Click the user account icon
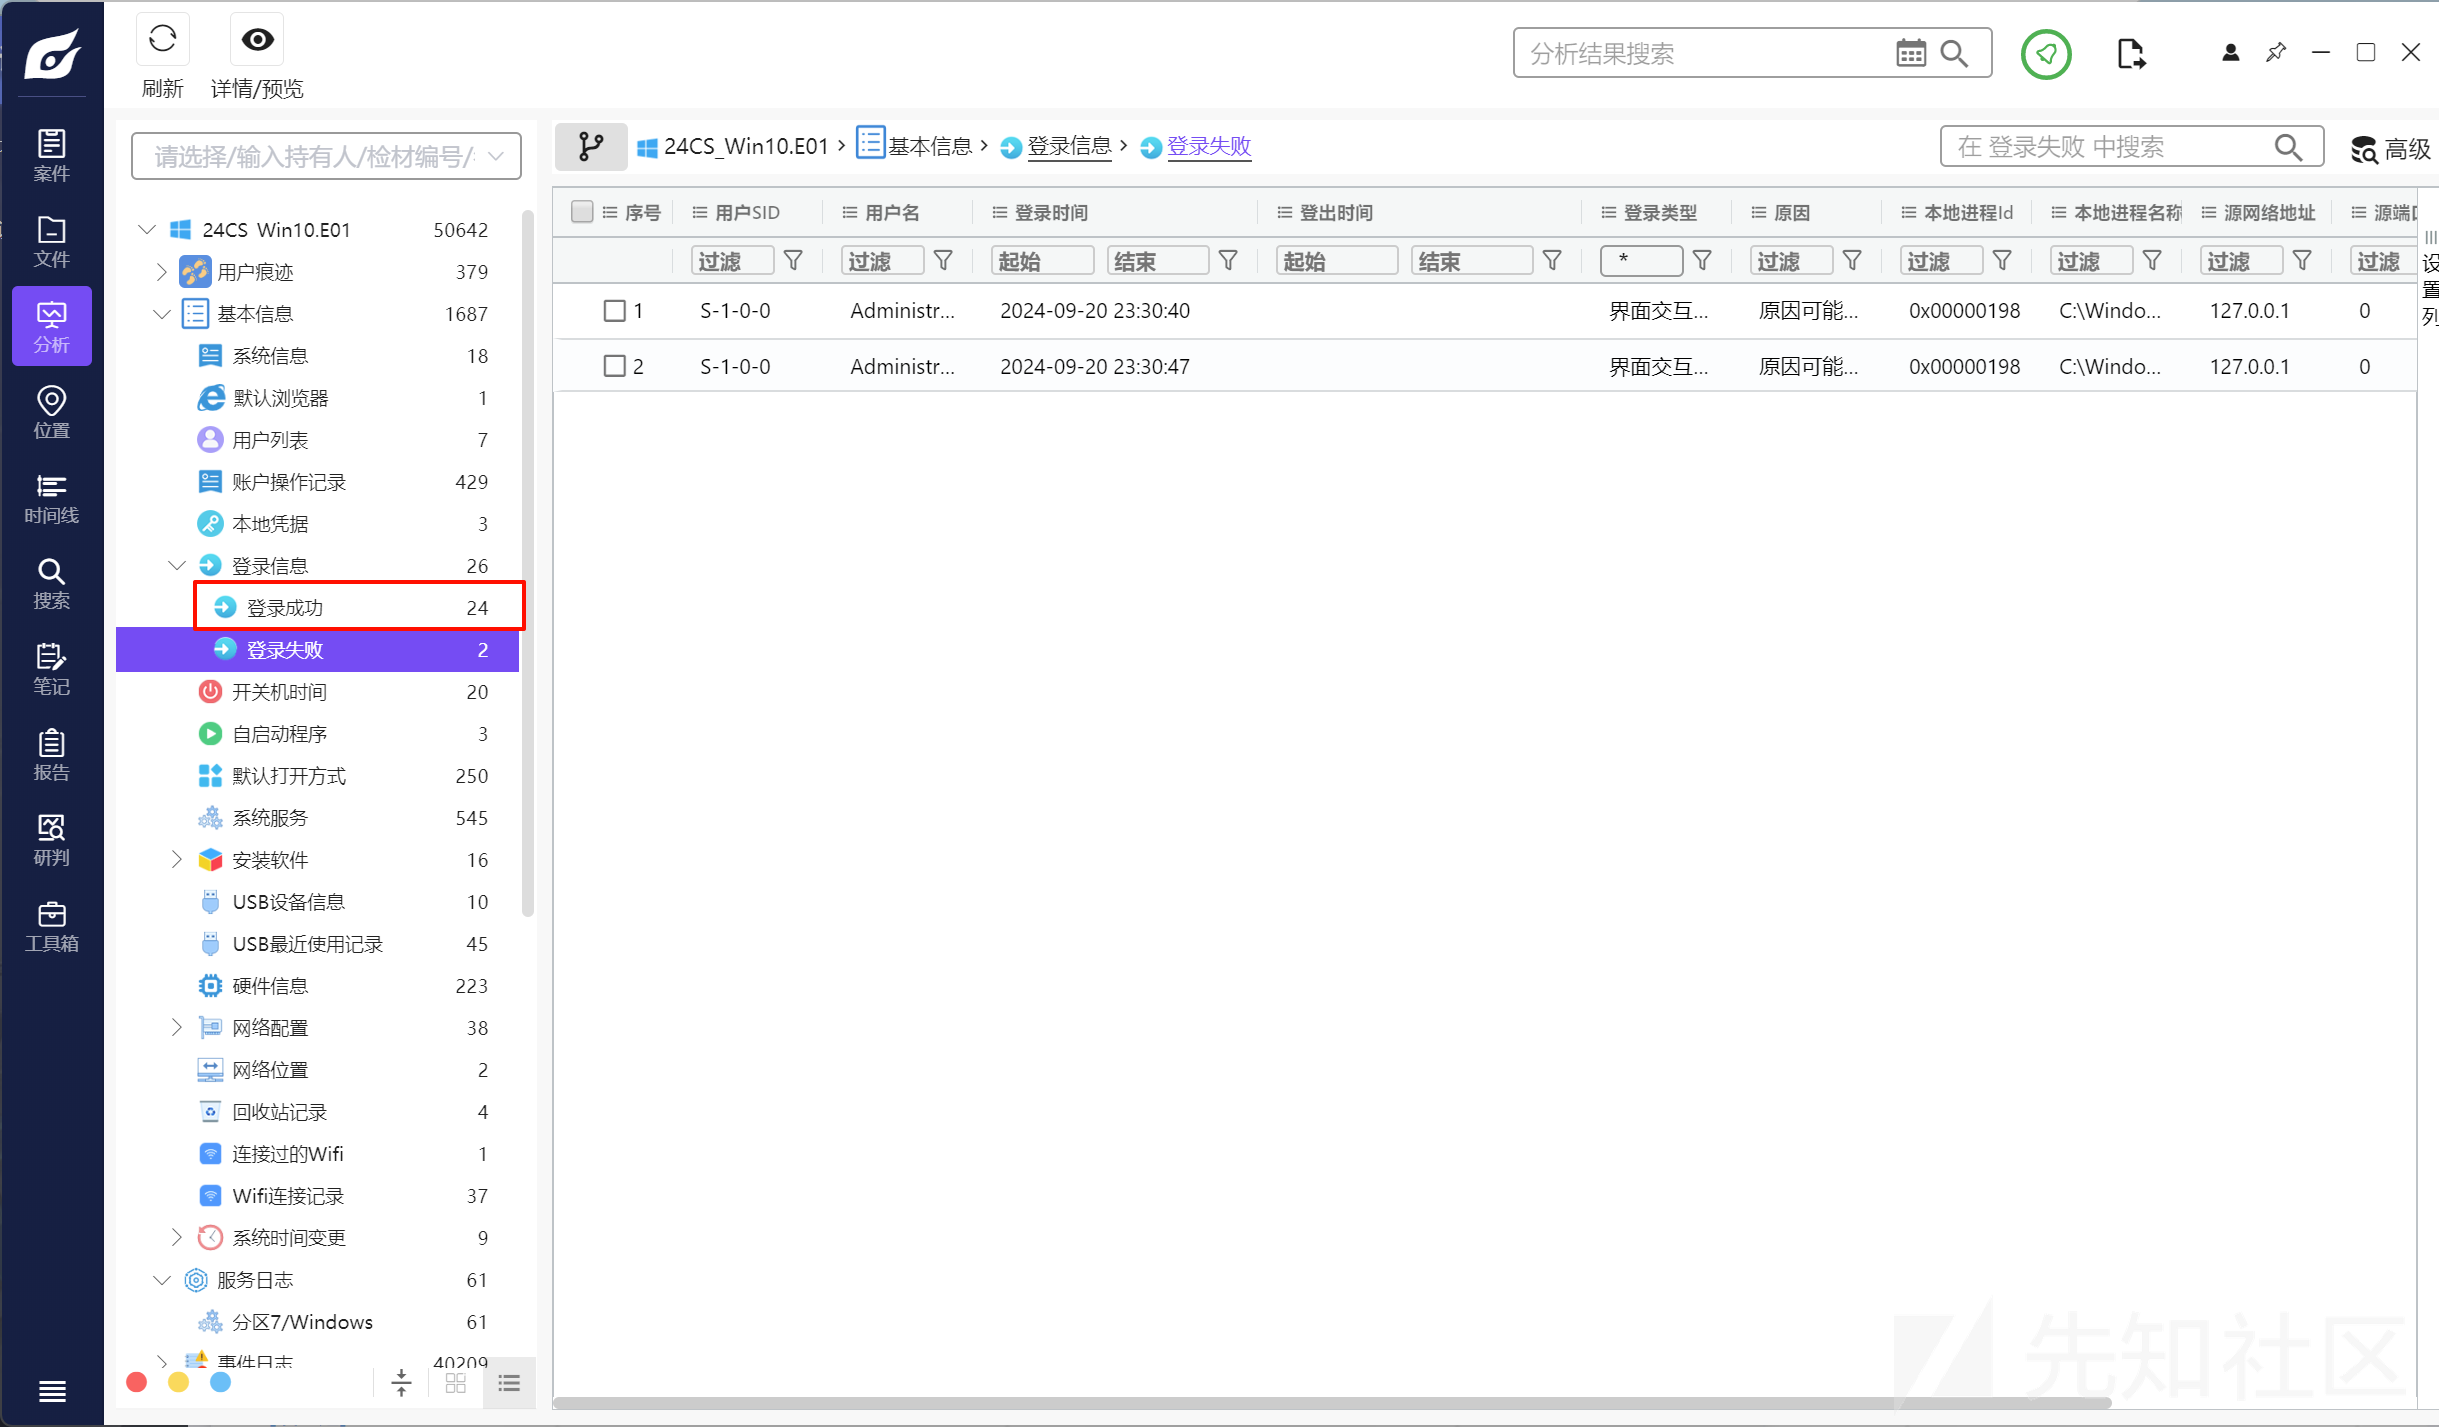 tap(2230, 52)
